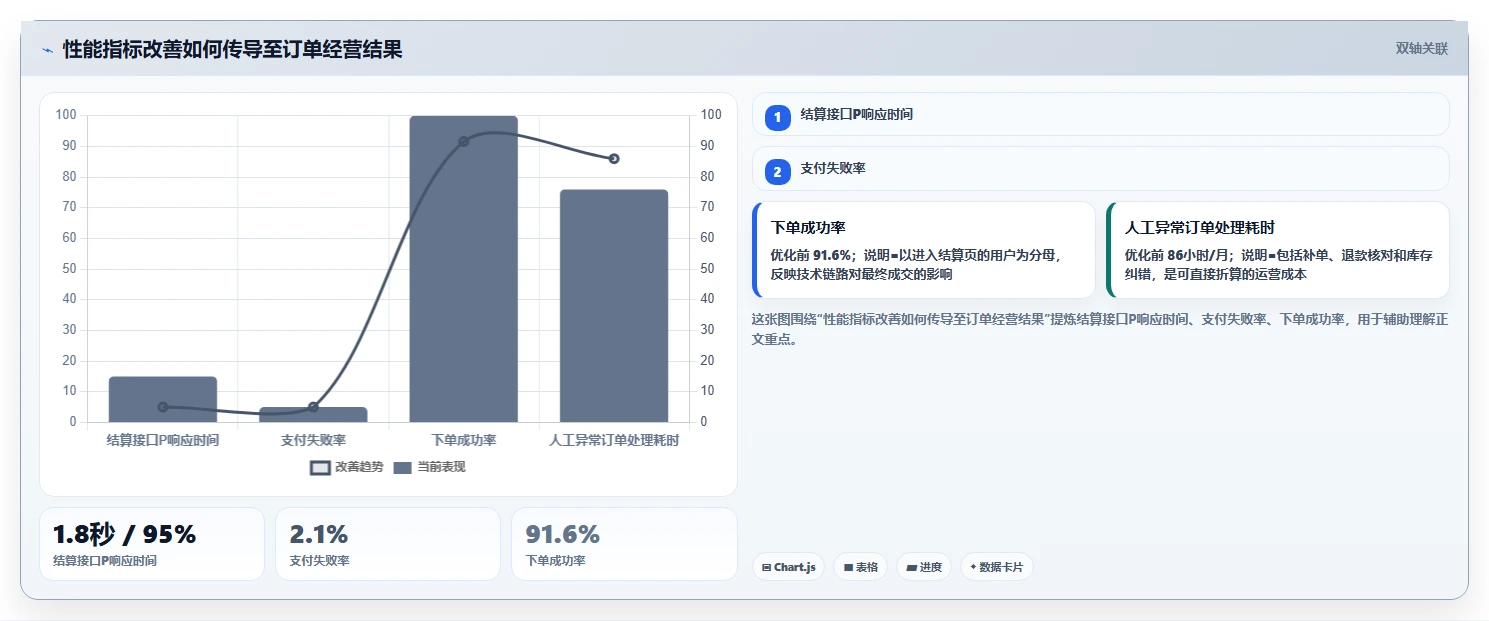Open the 结算接口P响应时间 numbered list row

(1100, 114)
